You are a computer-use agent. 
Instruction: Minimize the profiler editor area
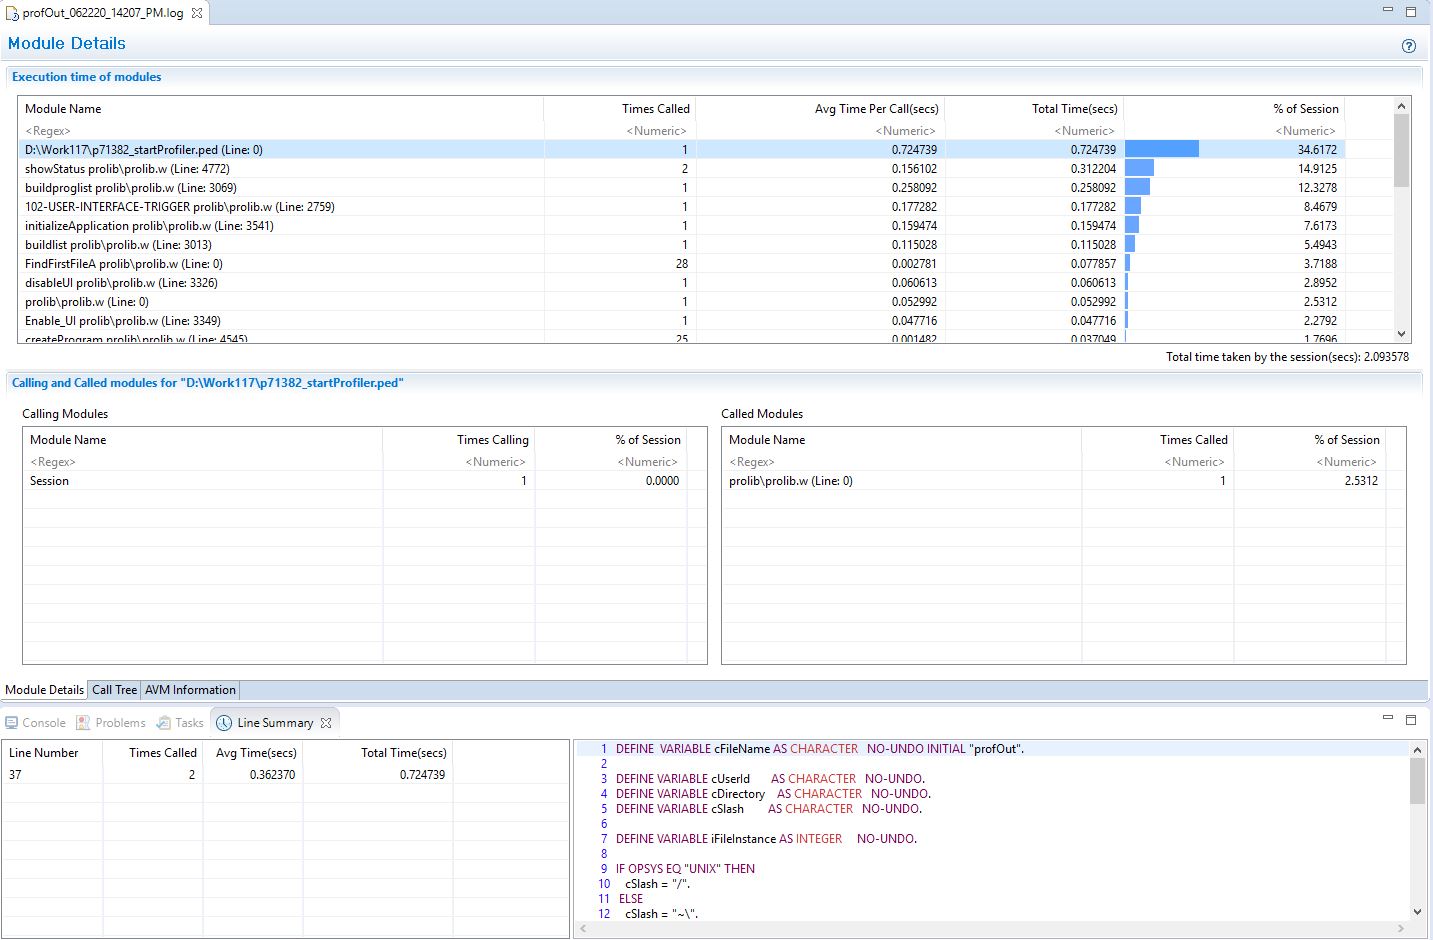click(x=1387, y=11)
